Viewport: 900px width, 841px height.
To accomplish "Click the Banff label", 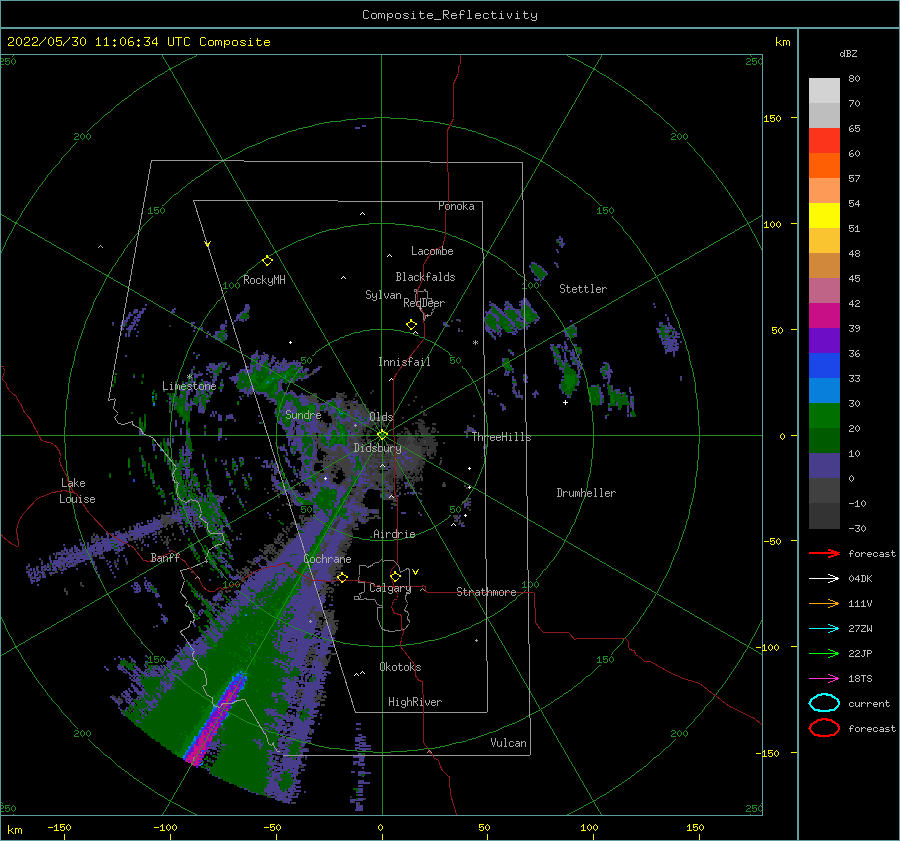I will pos(165,557).
